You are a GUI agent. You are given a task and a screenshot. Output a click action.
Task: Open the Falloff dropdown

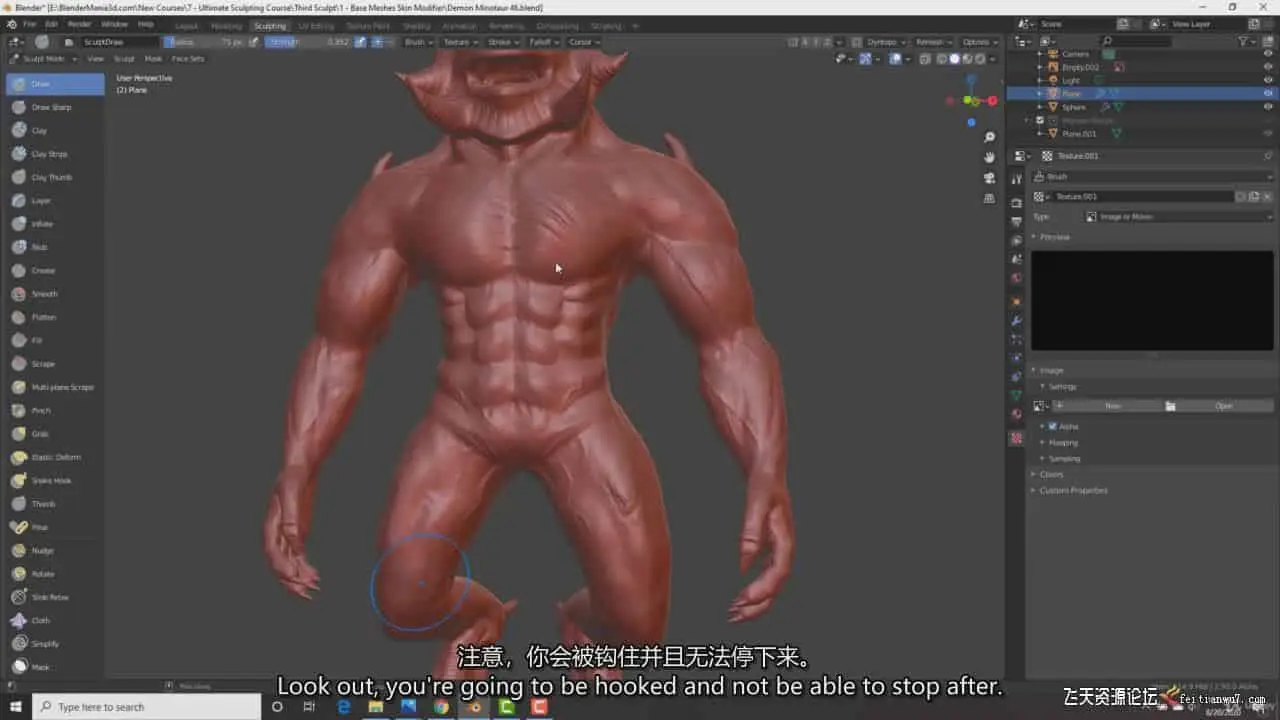tap(544, 42)
